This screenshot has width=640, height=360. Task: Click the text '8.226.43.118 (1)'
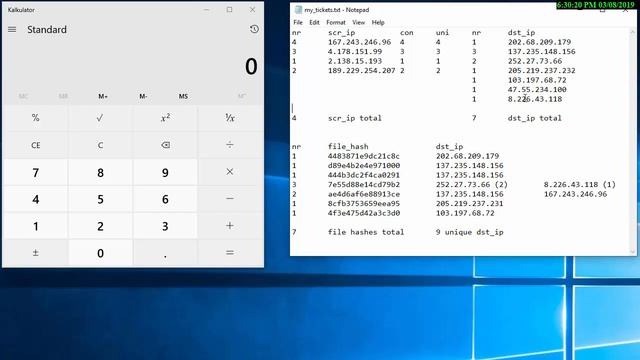580,184
